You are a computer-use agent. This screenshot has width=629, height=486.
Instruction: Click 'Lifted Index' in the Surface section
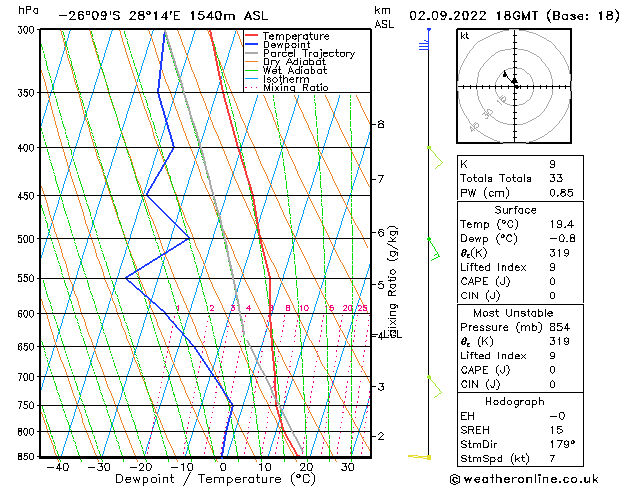tap(493, 267)
